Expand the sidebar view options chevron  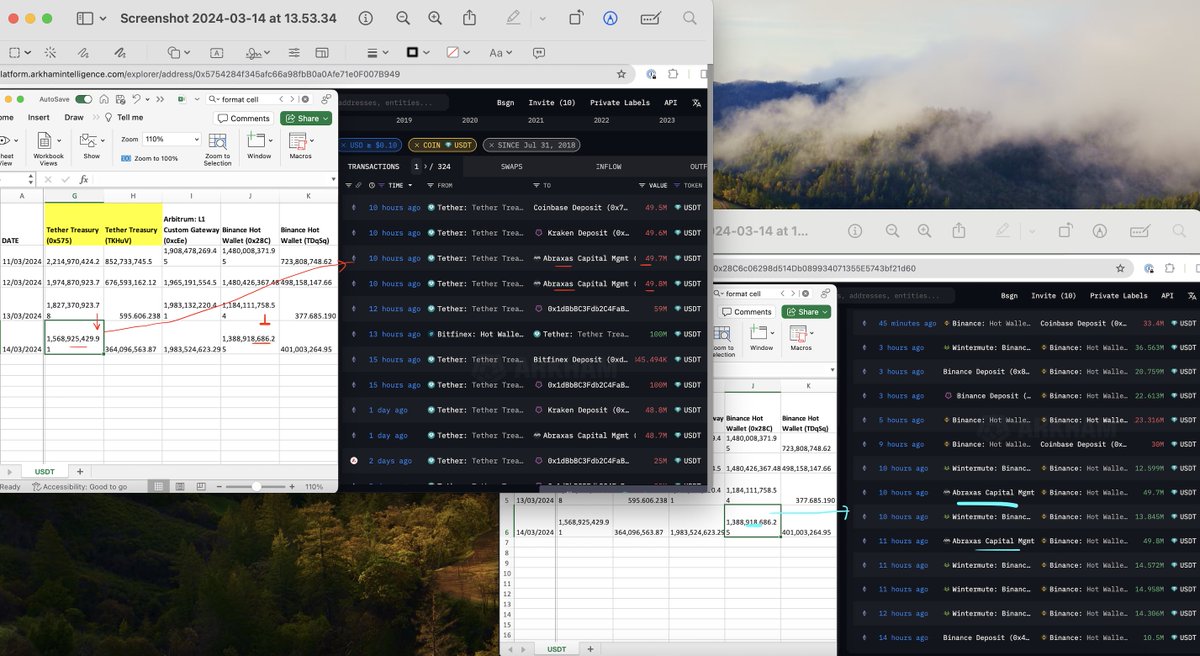coord(104,18)
